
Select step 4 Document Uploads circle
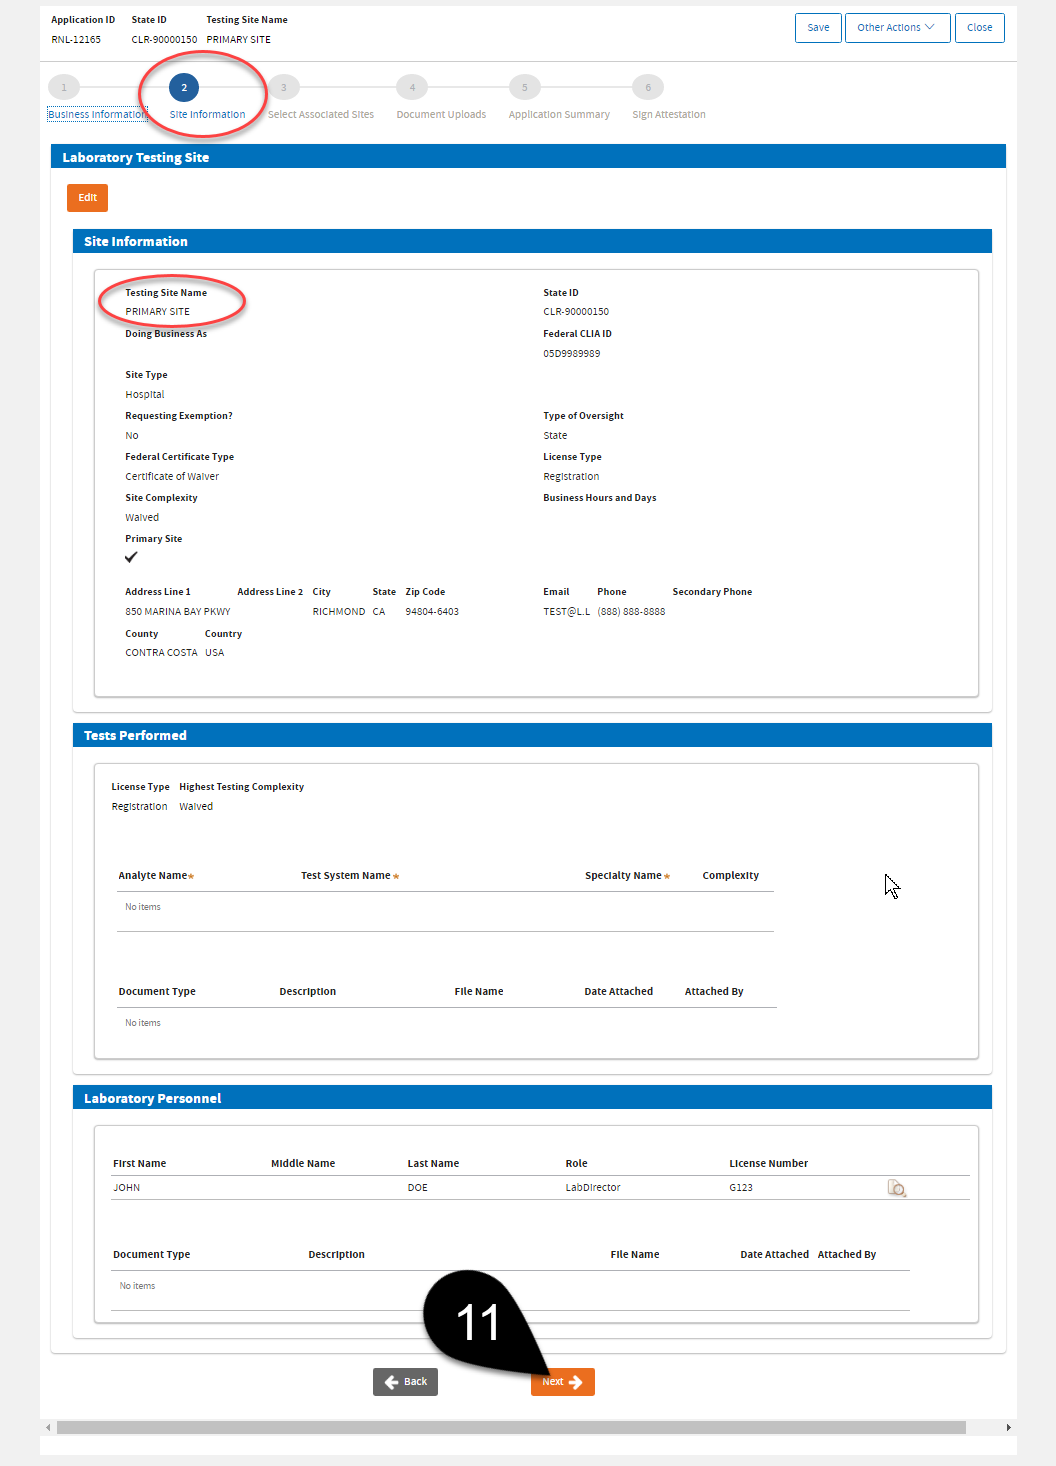[411, 87]
